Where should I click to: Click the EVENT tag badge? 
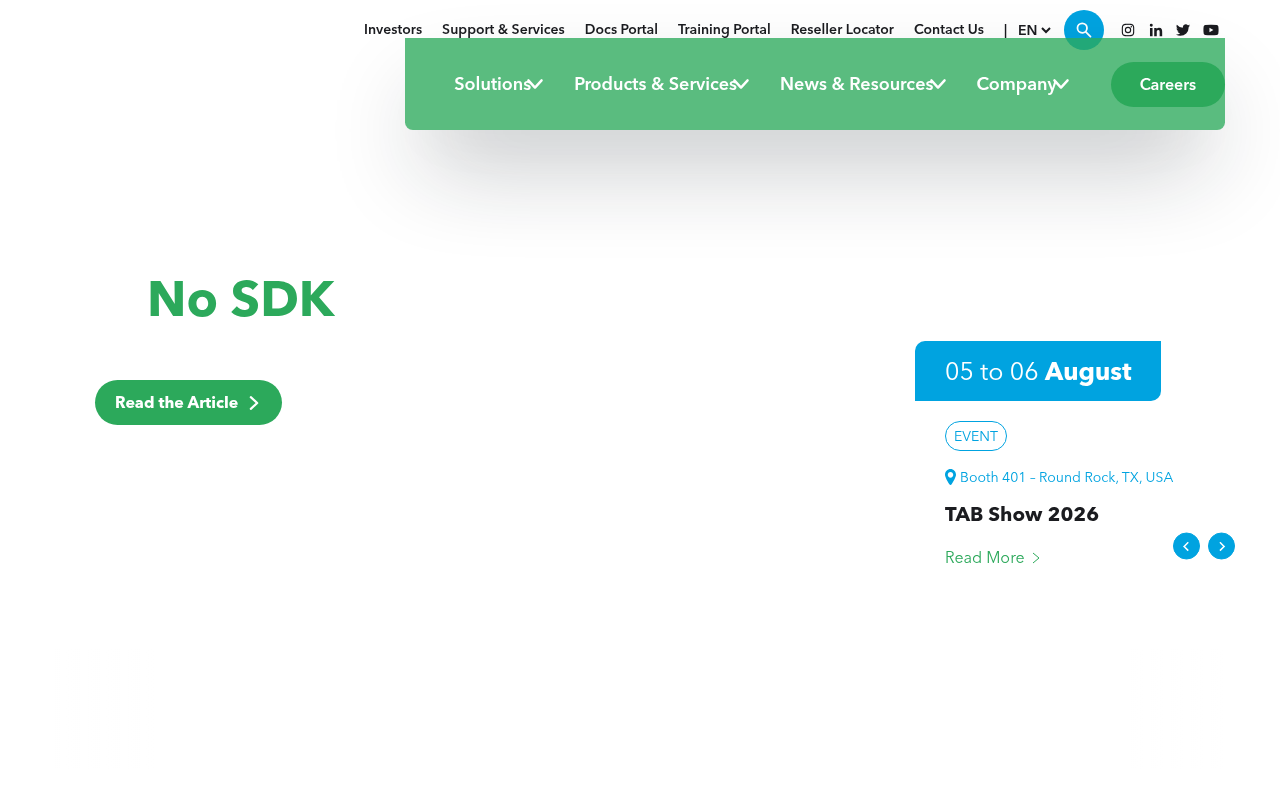[976, 436]
